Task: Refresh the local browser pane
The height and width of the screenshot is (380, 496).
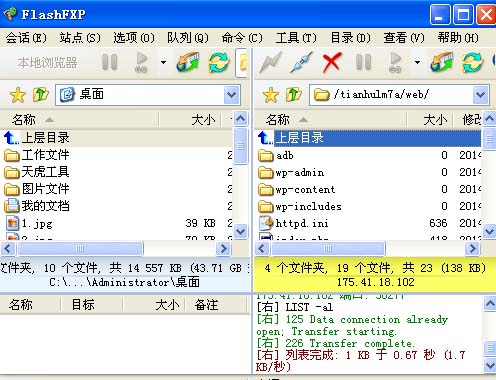Action: [x=219, y=62]
